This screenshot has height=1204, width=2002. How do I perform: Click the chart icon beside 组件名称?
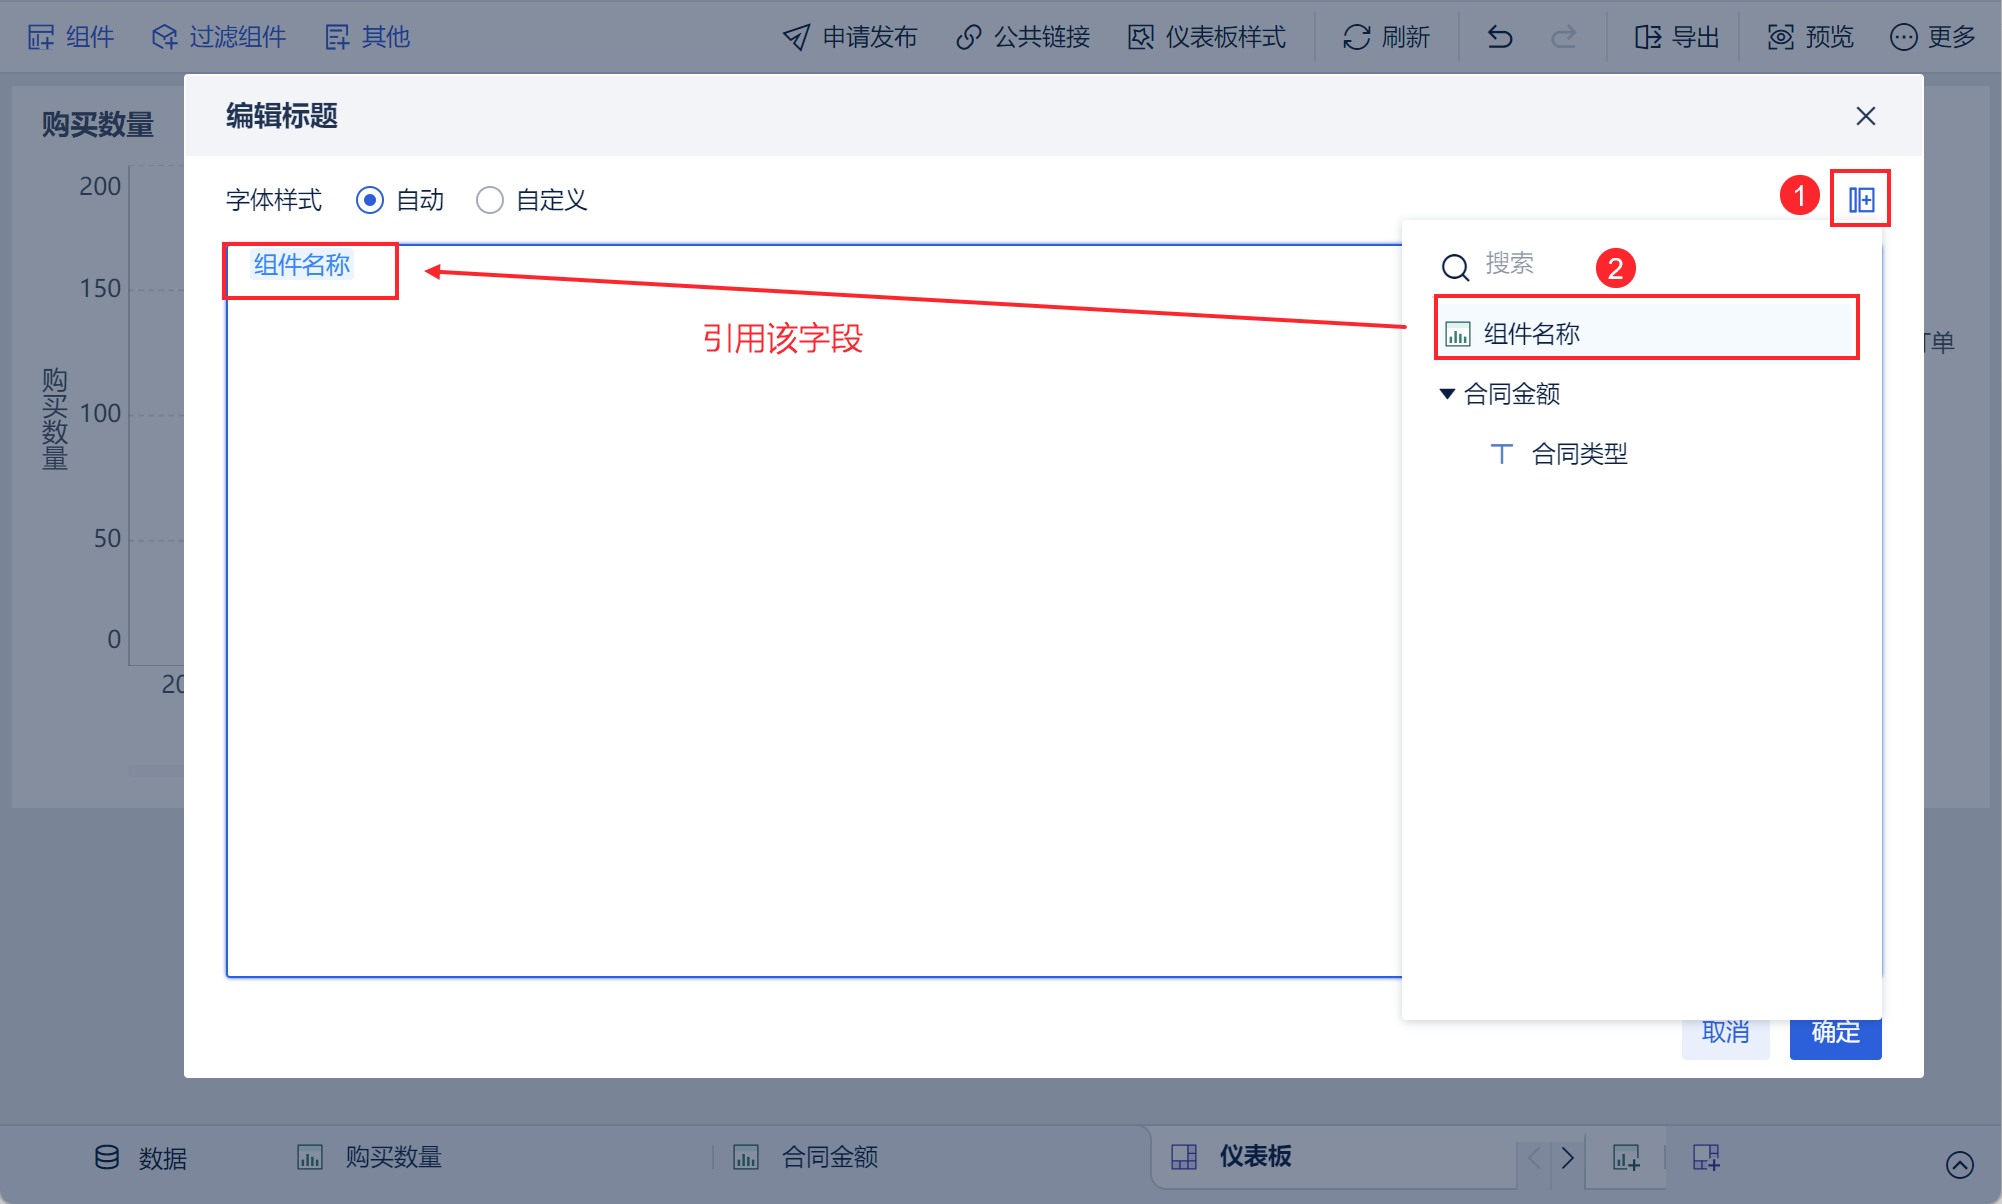pos(1458,334)
